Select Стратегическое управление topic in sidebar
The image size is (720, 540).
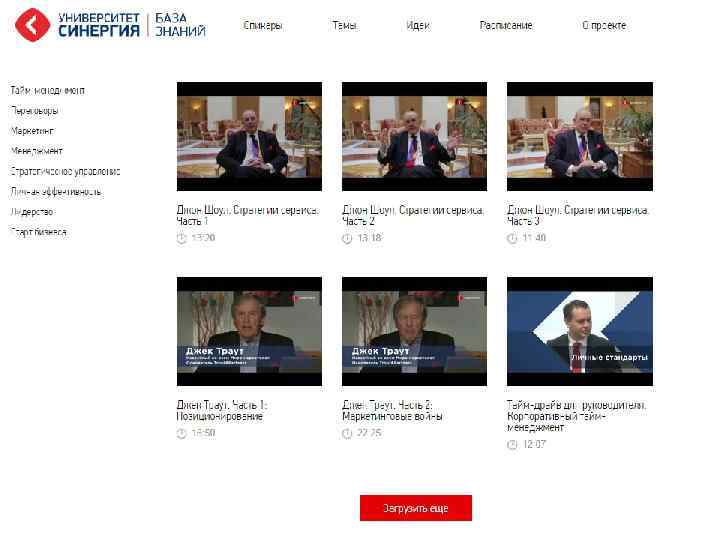coord(65,171)
